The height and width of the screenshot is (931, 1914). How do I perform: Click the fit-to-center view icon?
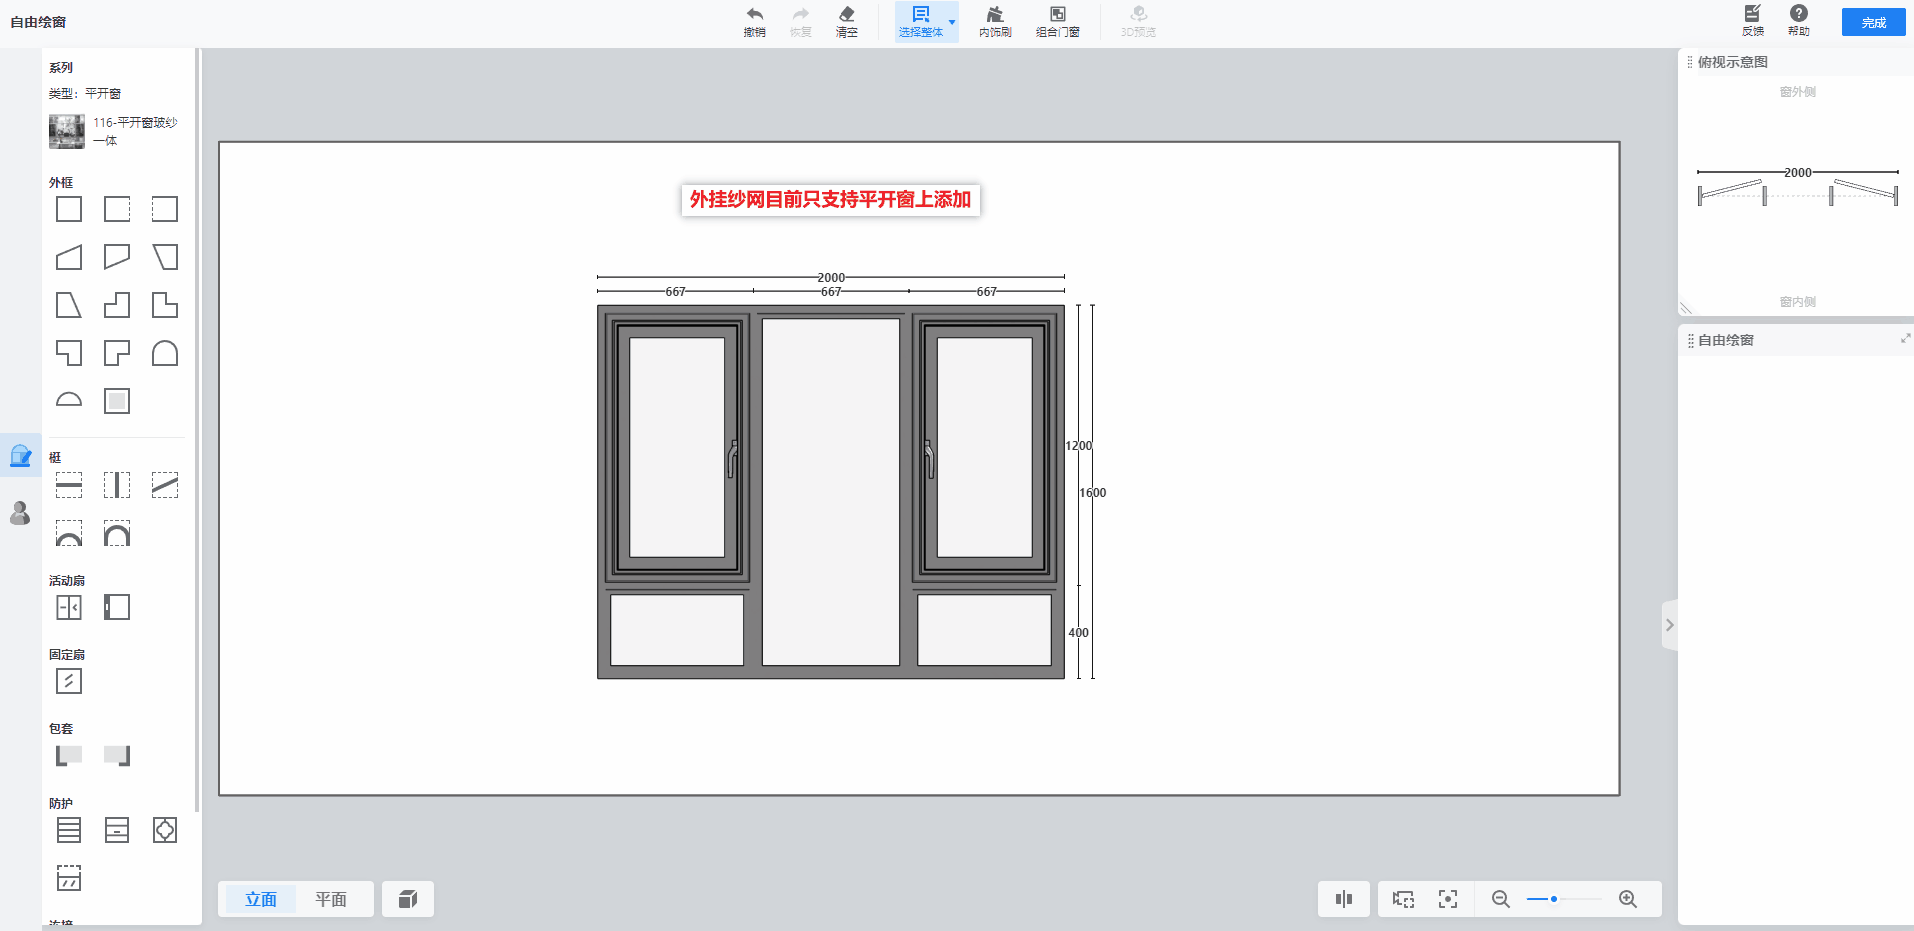click(1447, 899)
